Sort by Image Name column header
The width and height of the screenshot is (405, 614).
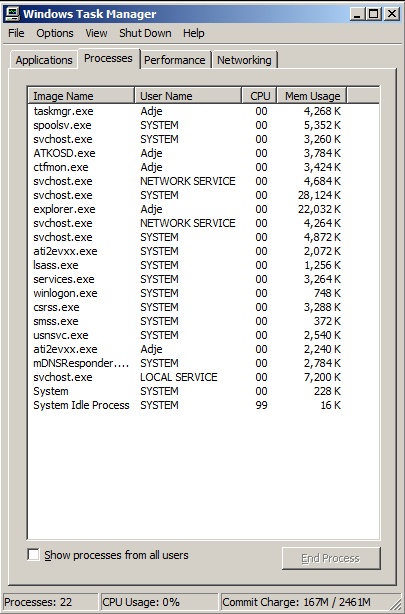click(81, 96)
